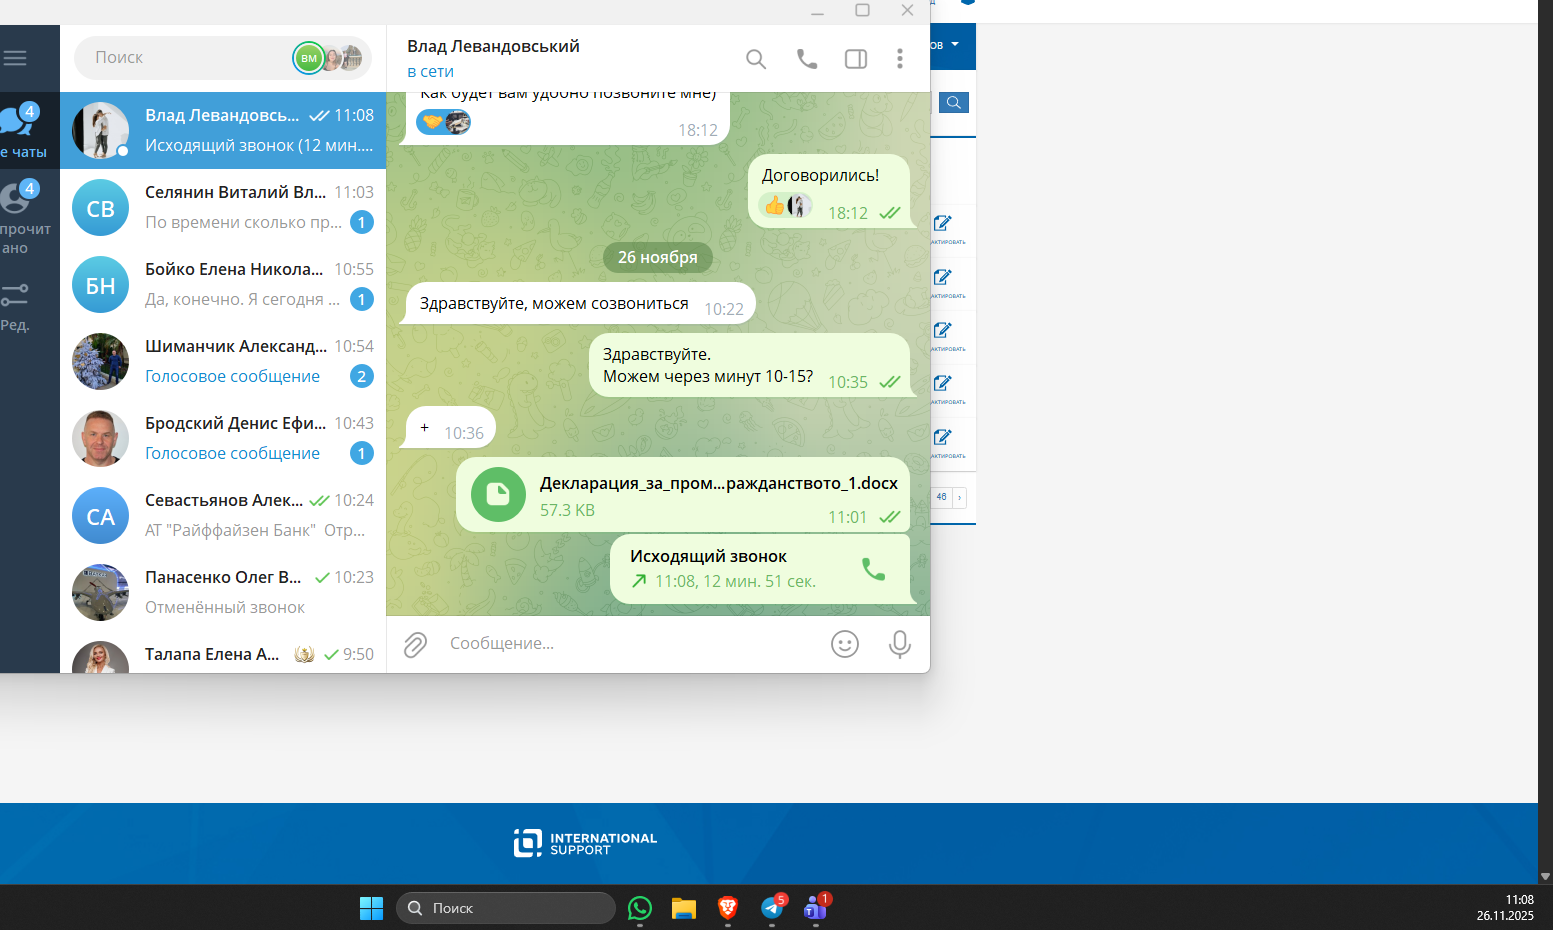This screenshot has width=1553, height=930.
Task: Open profile via header name Влад Левандовський
Action: (x=493, y=46)
